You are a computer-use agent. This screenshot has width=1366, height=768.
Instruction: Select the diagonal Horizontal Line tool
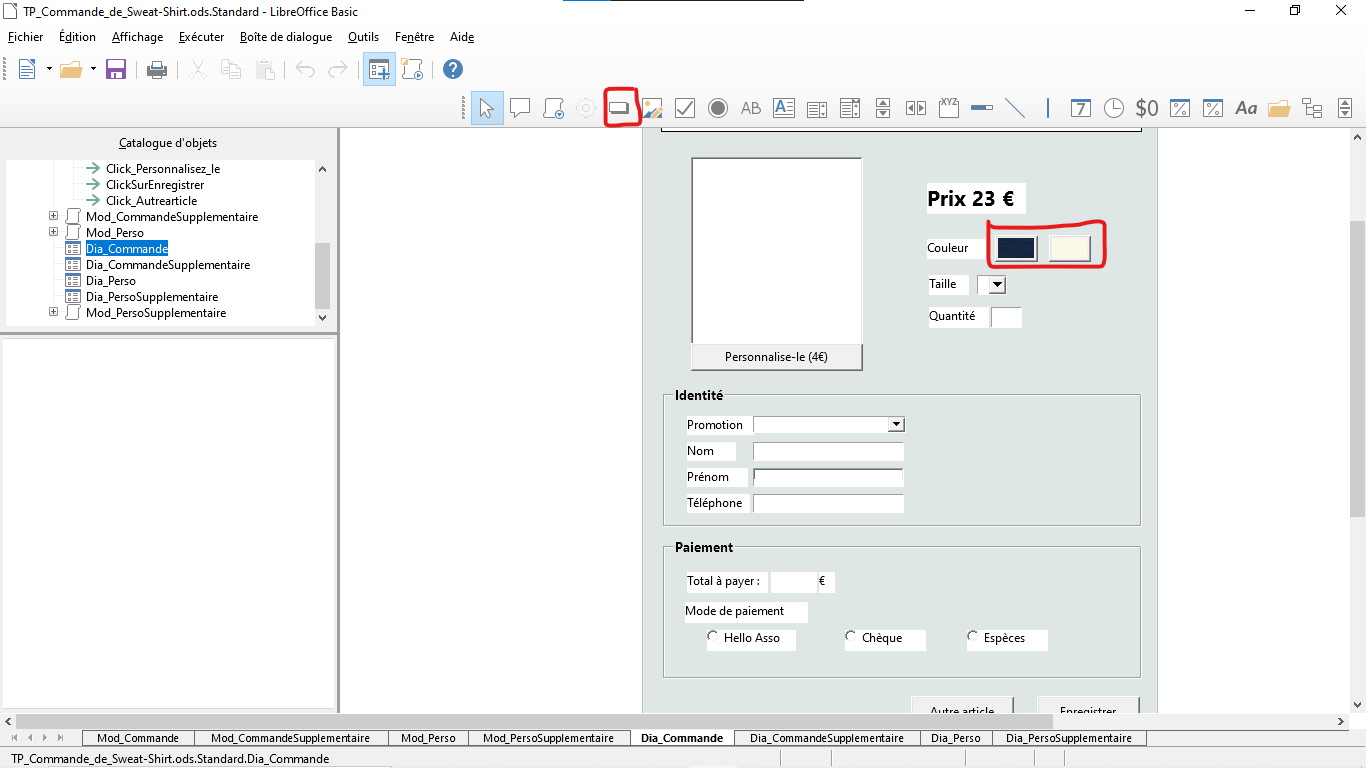[1015, 108]
